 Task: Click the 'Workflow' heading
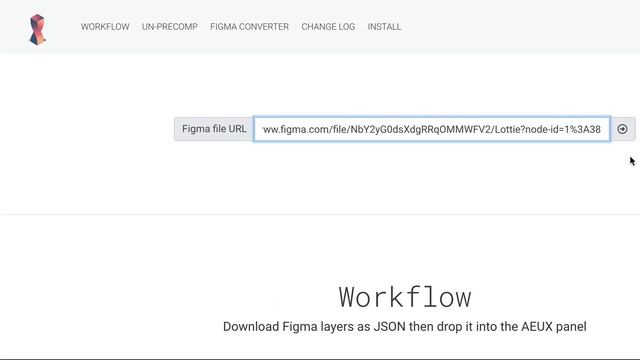point(405,297)
